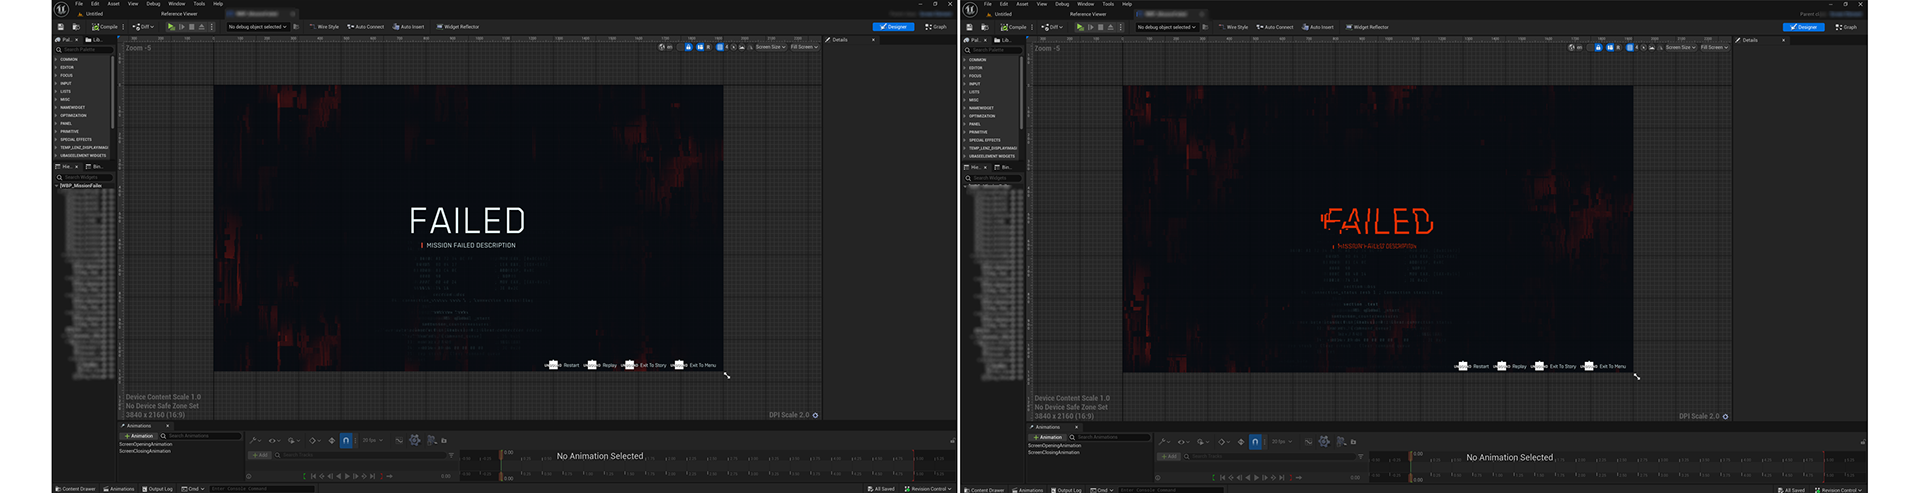The image size is (1920, 493).
Task: Click the Search Palette field in left window
Action: pos(84,49)
